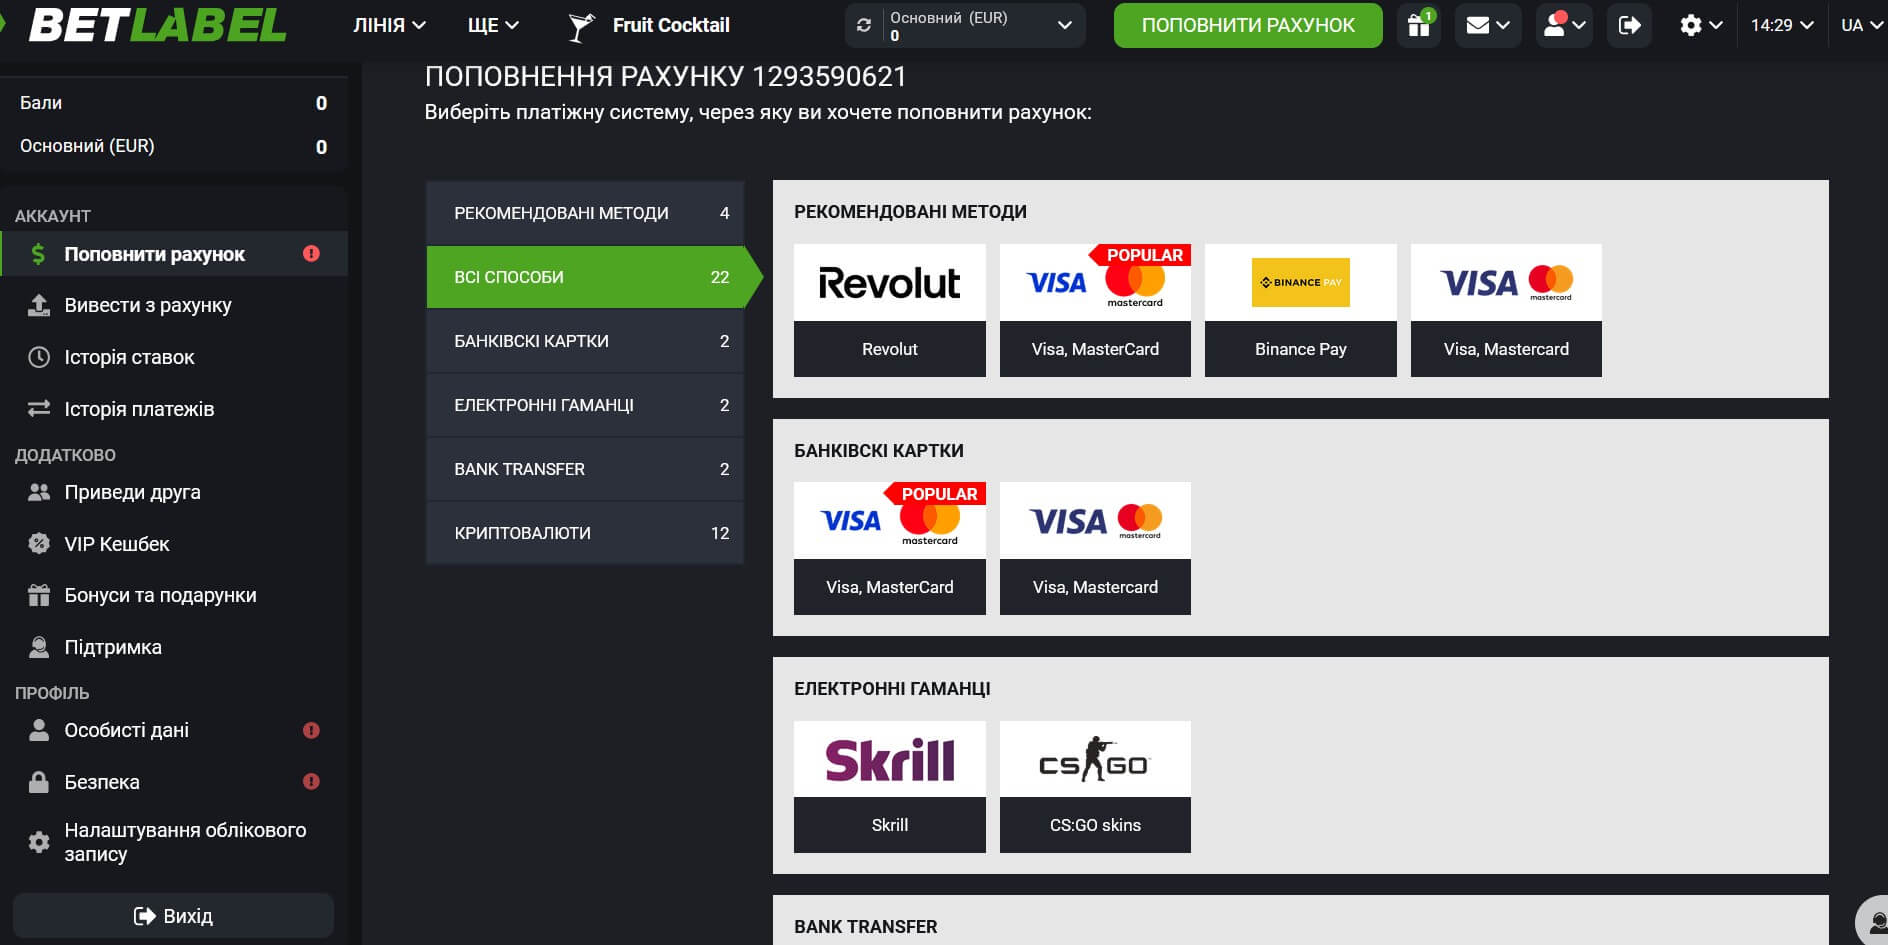Click the withdraw icon beside Вивести з рахунку
Image resolution: width=1888 pixels, height=945 pixels.
pos(39,305)
